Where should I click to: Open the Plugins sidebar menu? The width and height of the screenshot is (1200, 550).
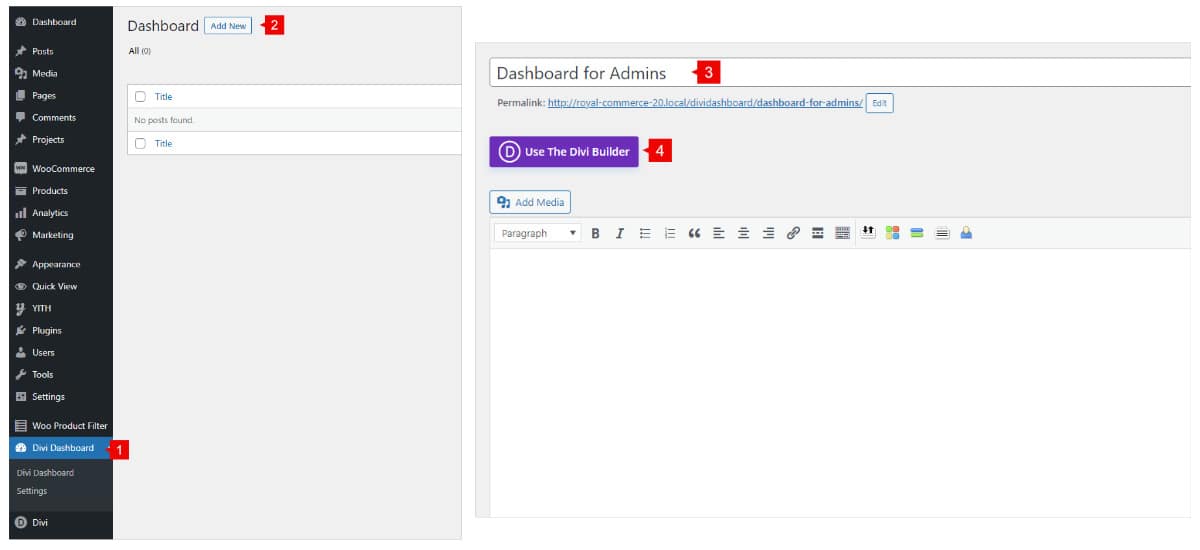pyautogui.click(x=46, y=330)
